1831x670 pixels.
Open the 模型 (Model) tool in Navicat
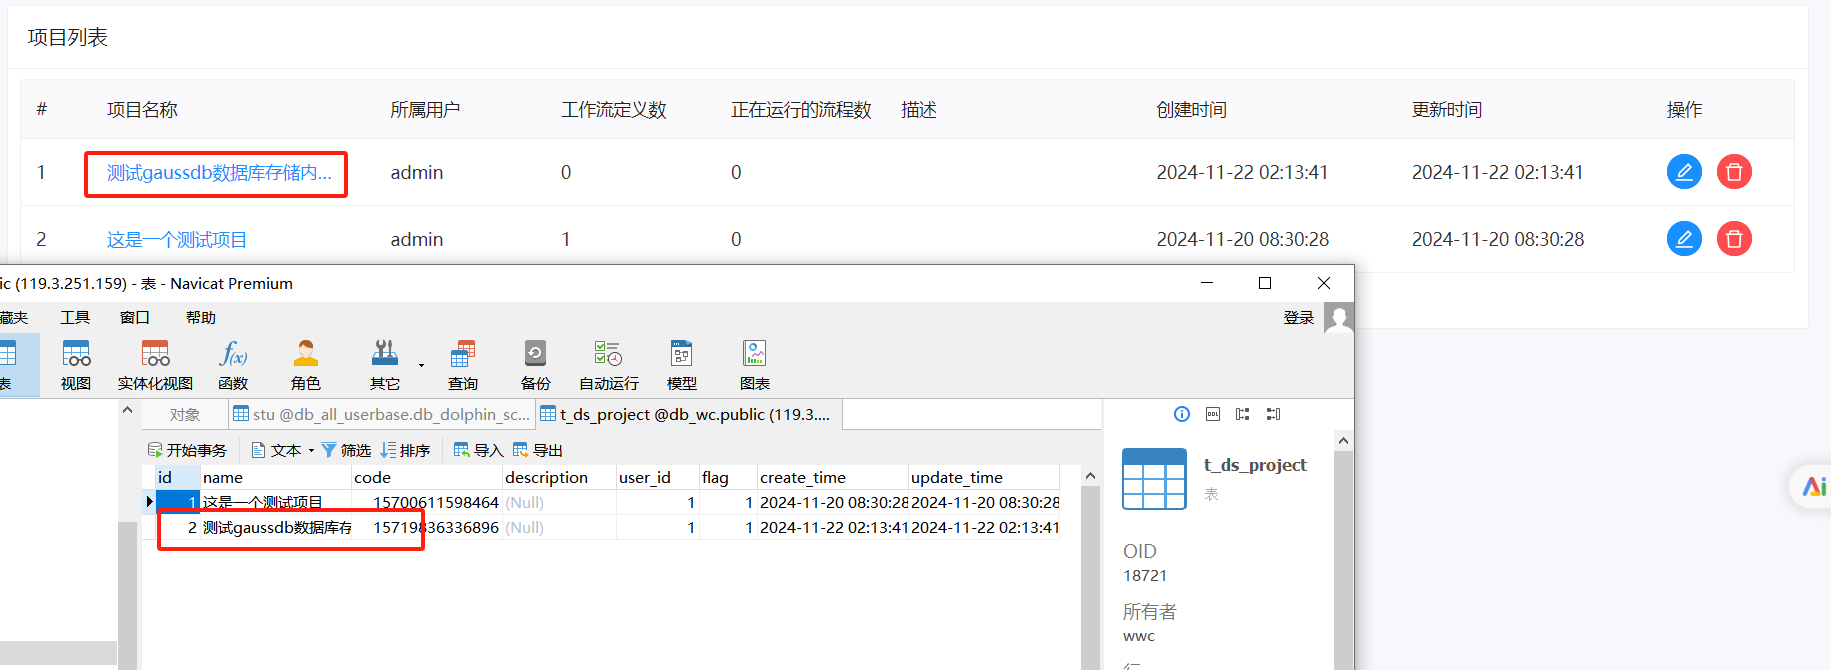pyautogui.click(x=682, y=365)
